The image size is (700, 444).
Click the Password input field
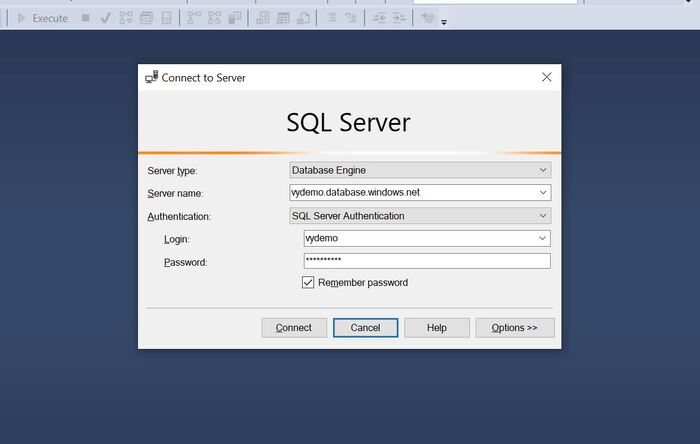pos(427,261)
